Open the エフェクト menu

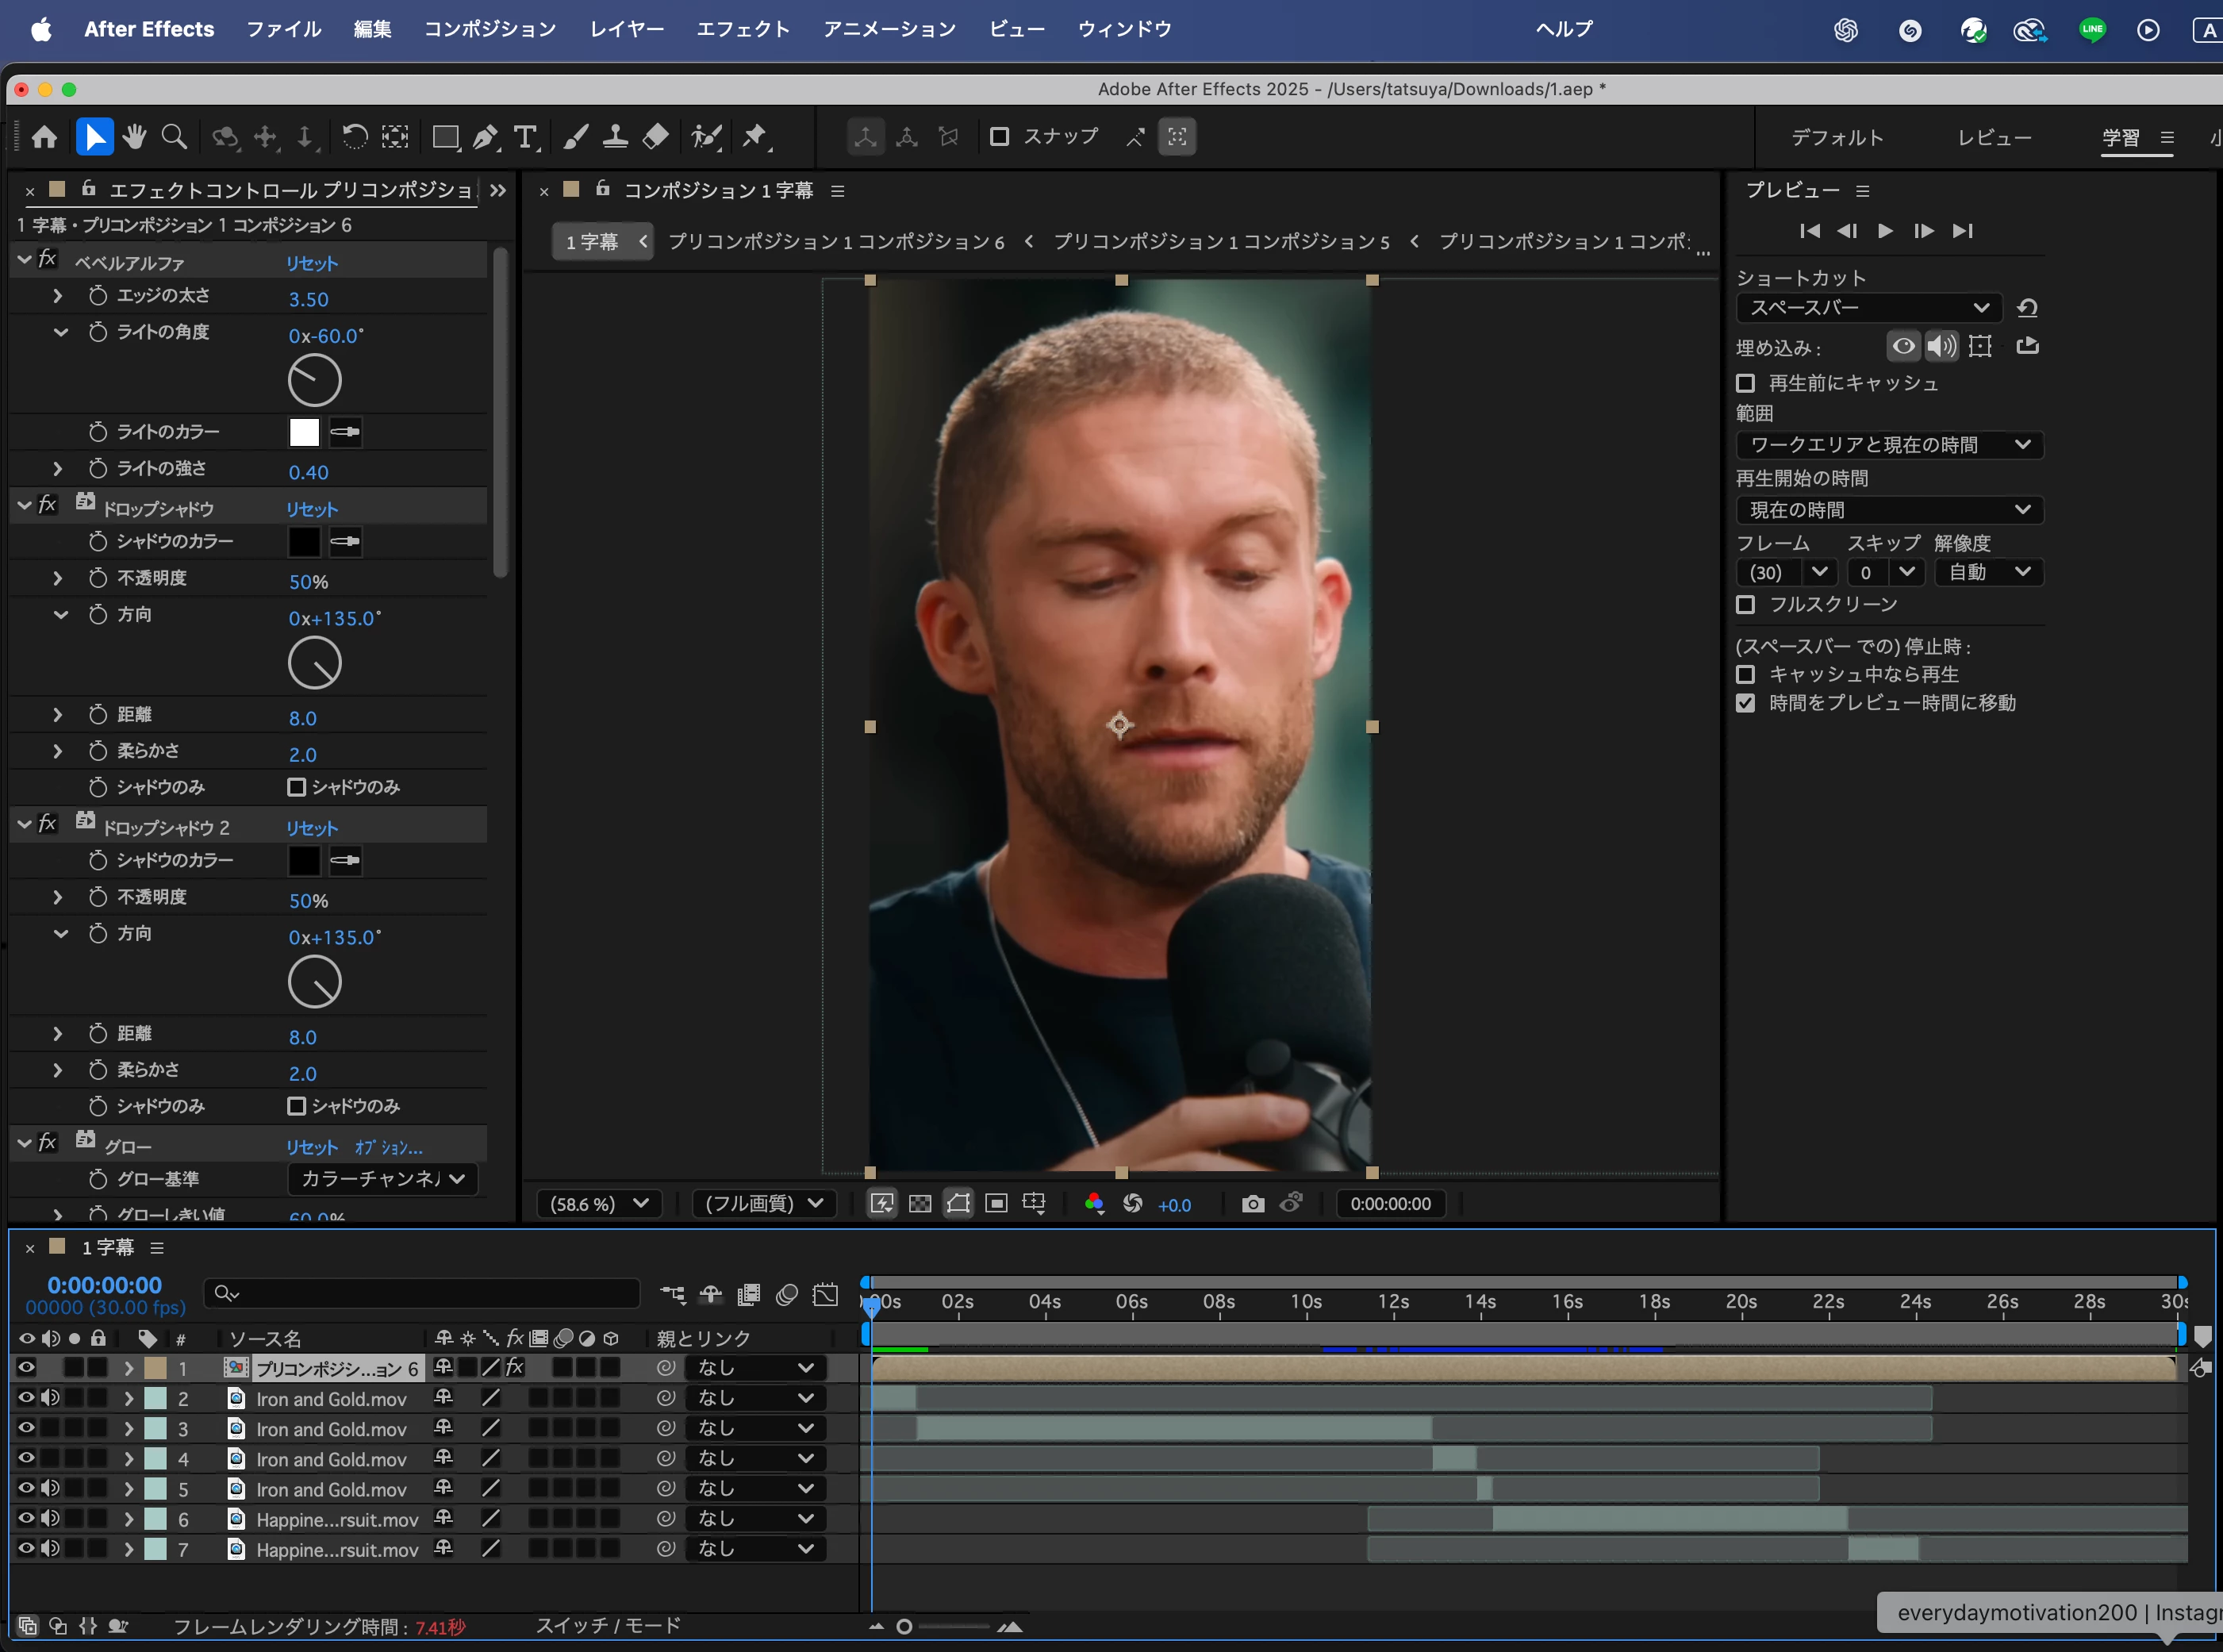(x=742, y=29)
